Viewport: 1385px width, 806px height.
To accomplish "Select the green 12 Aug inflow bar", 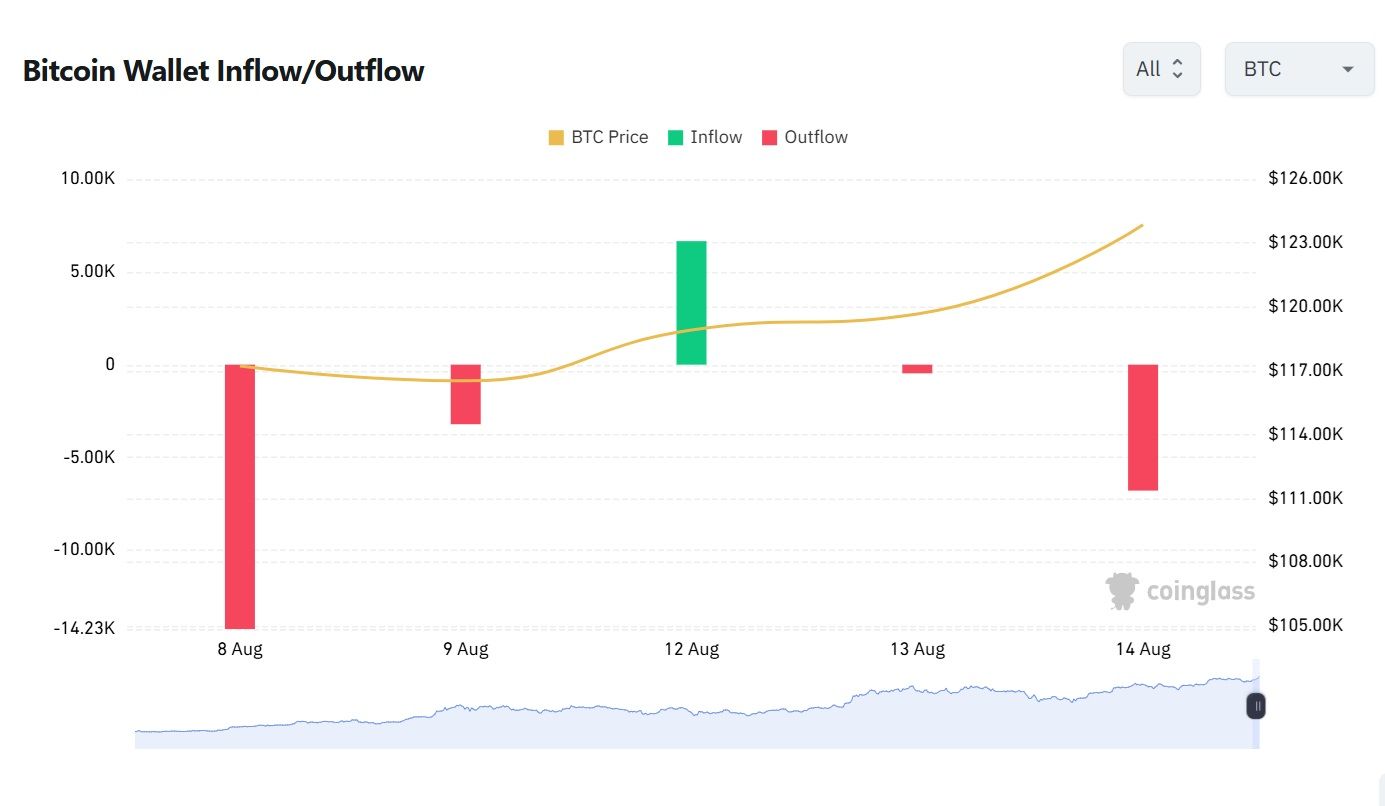I will pyautogui.click(x=692, y=300).
